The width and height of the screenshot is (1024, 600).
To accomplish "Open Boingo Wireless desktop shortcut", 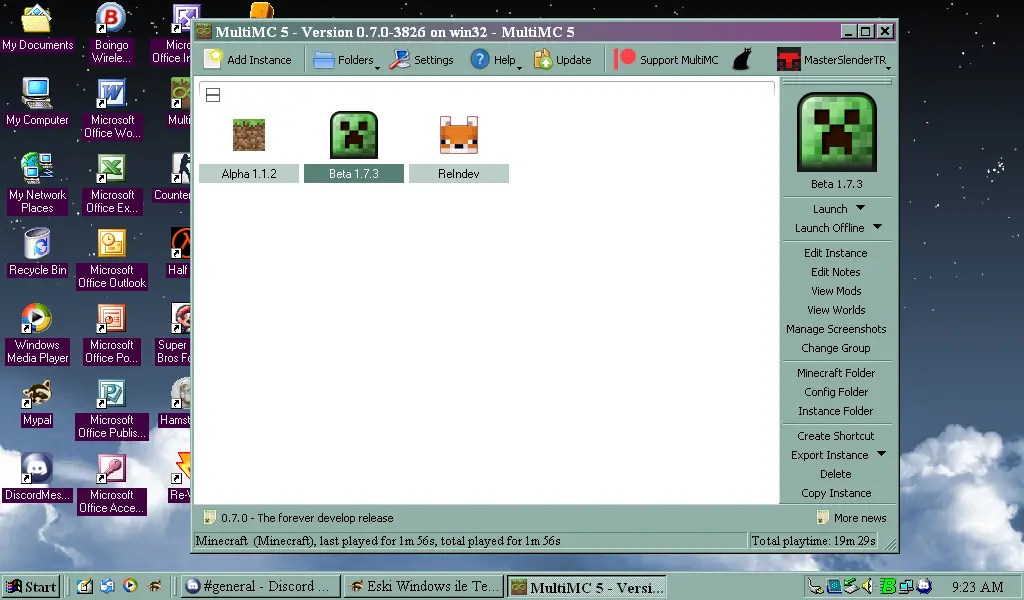I will (111, 33).
